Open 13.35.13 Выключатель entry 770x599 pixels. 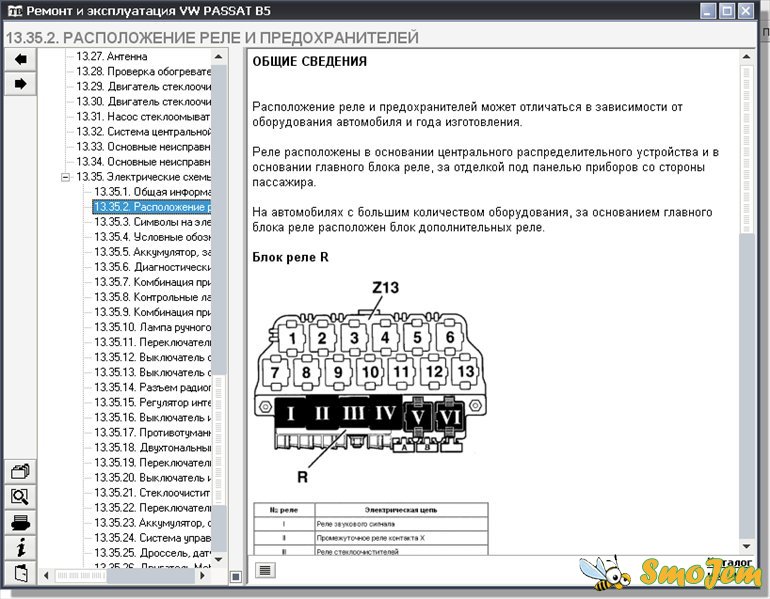152,373
